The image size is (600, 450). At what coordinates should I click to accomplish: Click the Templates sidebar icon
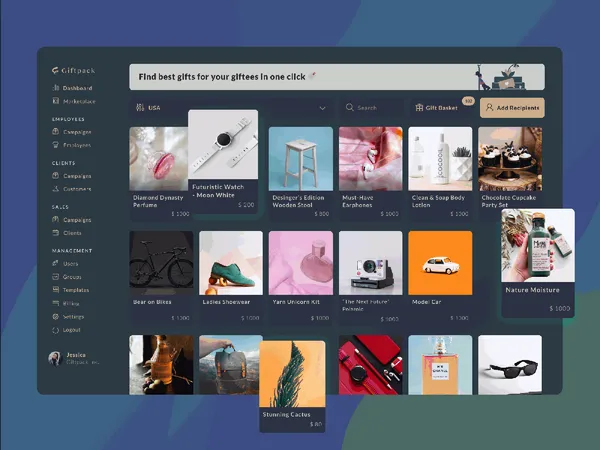pos(55,290)
